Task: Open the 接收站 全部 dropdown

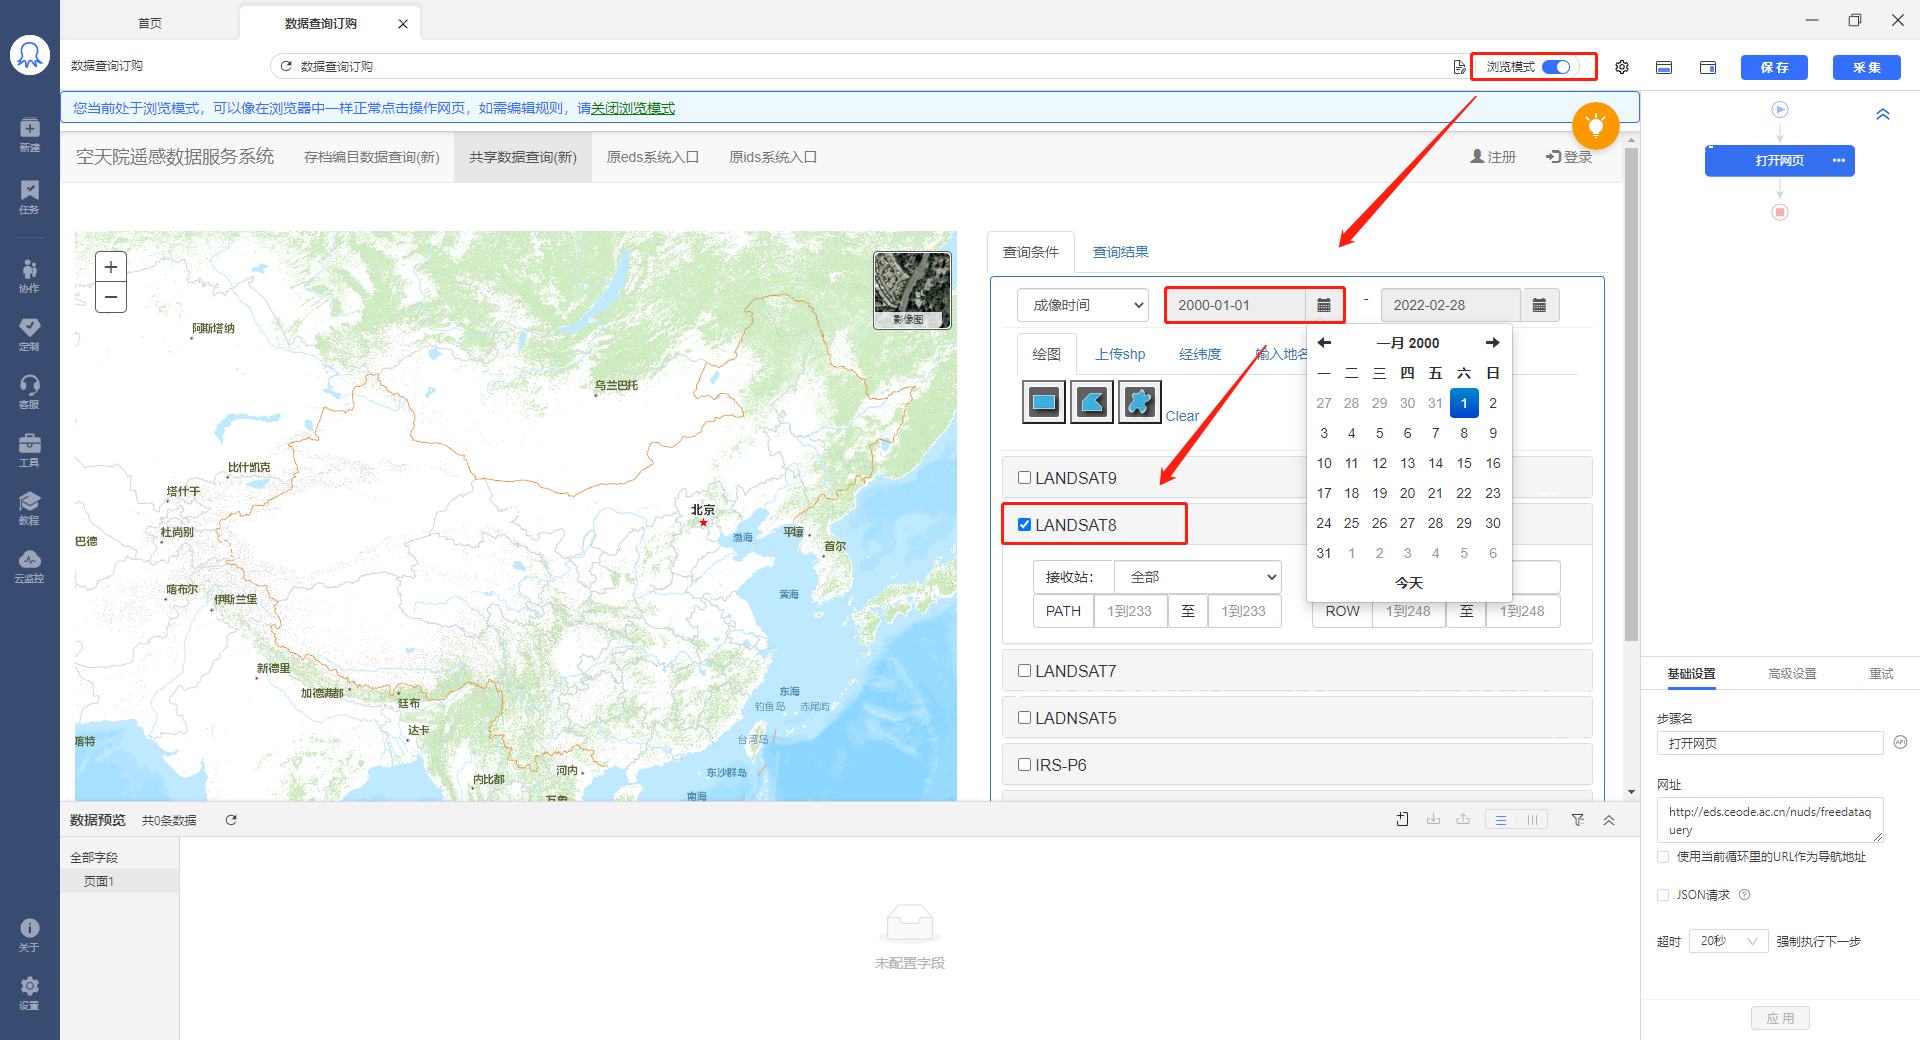Action: click(1198, 577)
